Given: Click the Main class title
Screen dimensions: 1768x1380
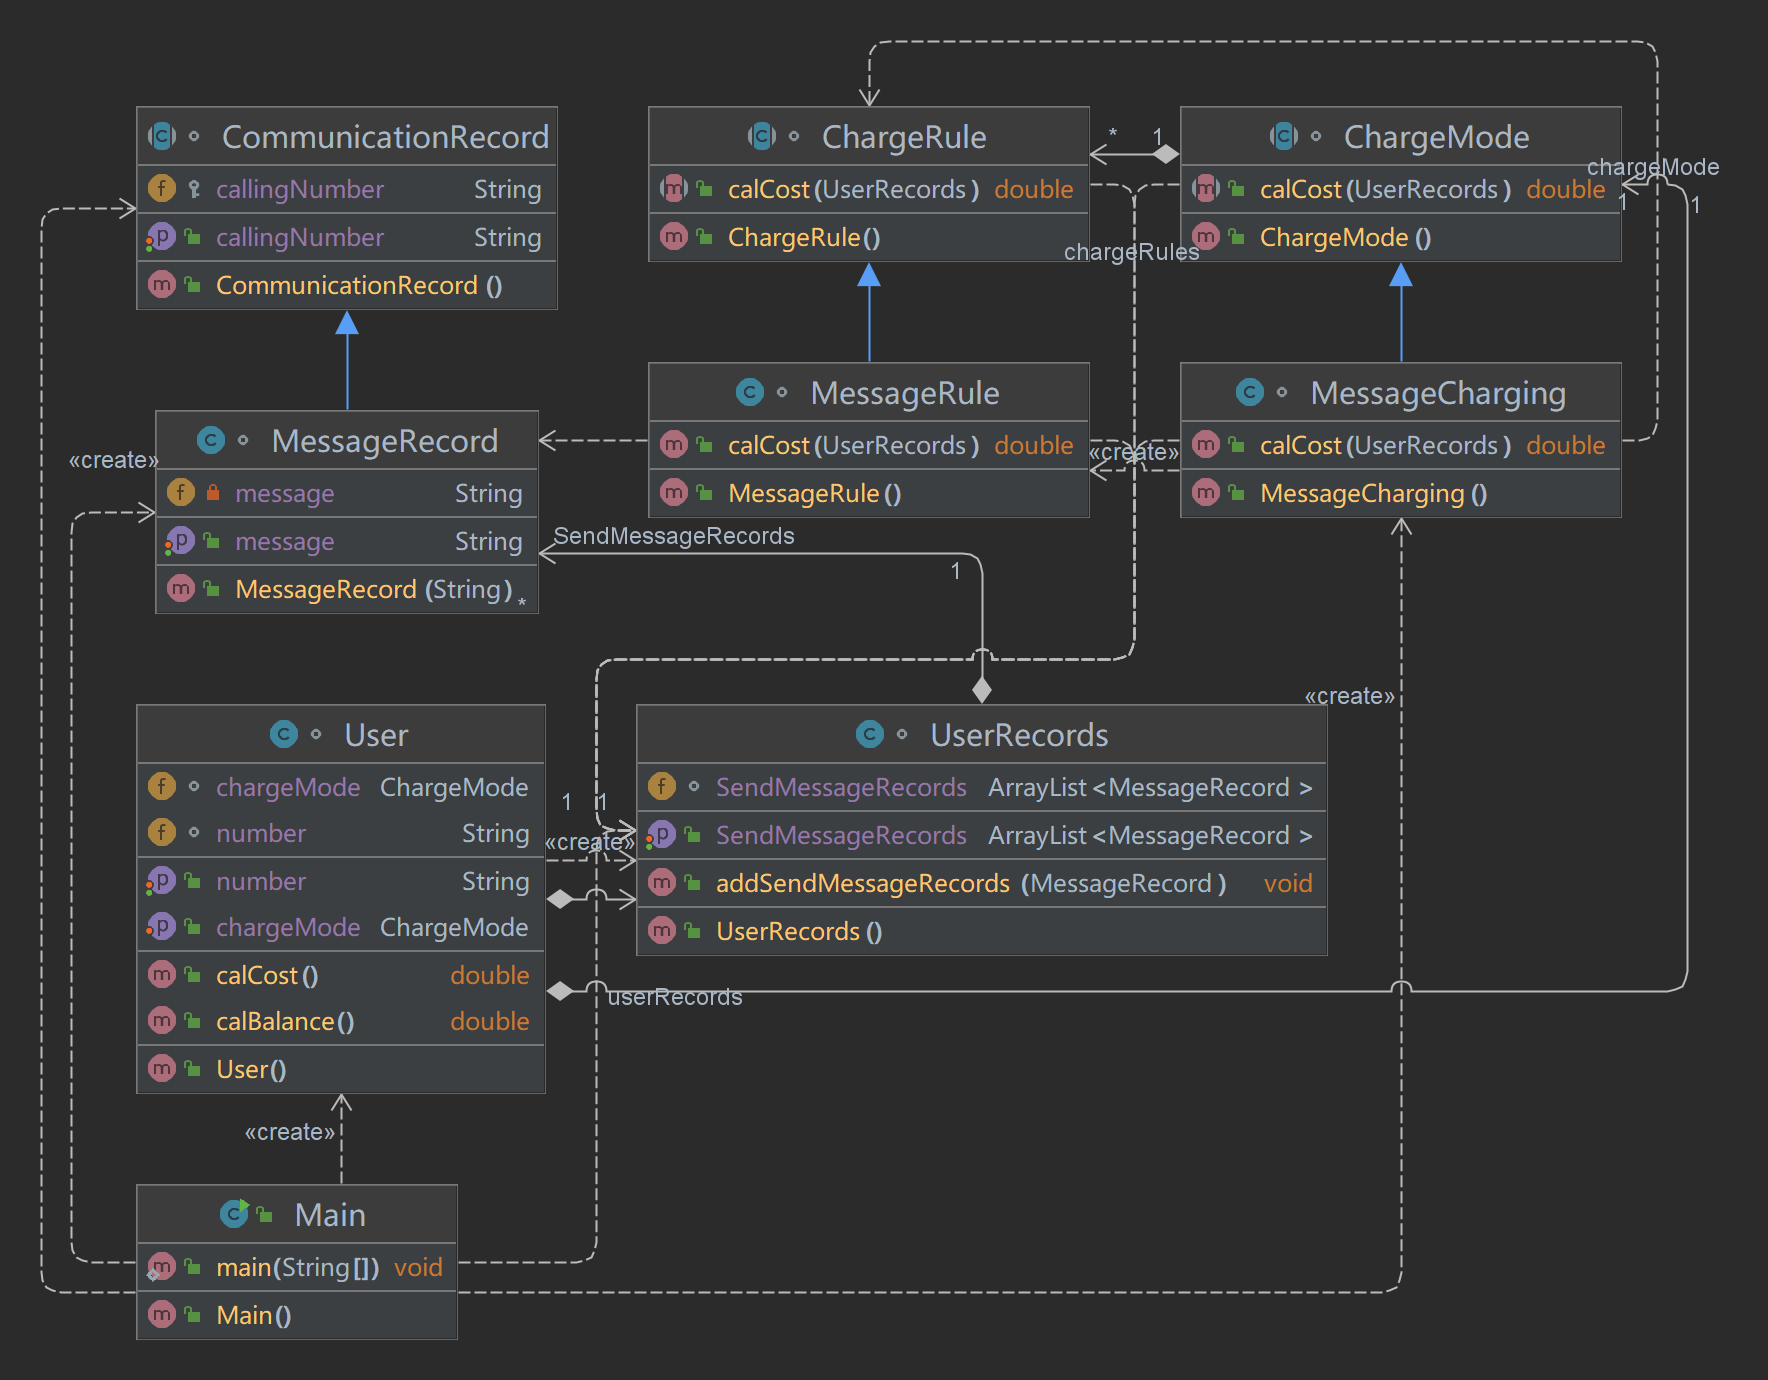Looking at the screenshot, I should [330, 1215].
